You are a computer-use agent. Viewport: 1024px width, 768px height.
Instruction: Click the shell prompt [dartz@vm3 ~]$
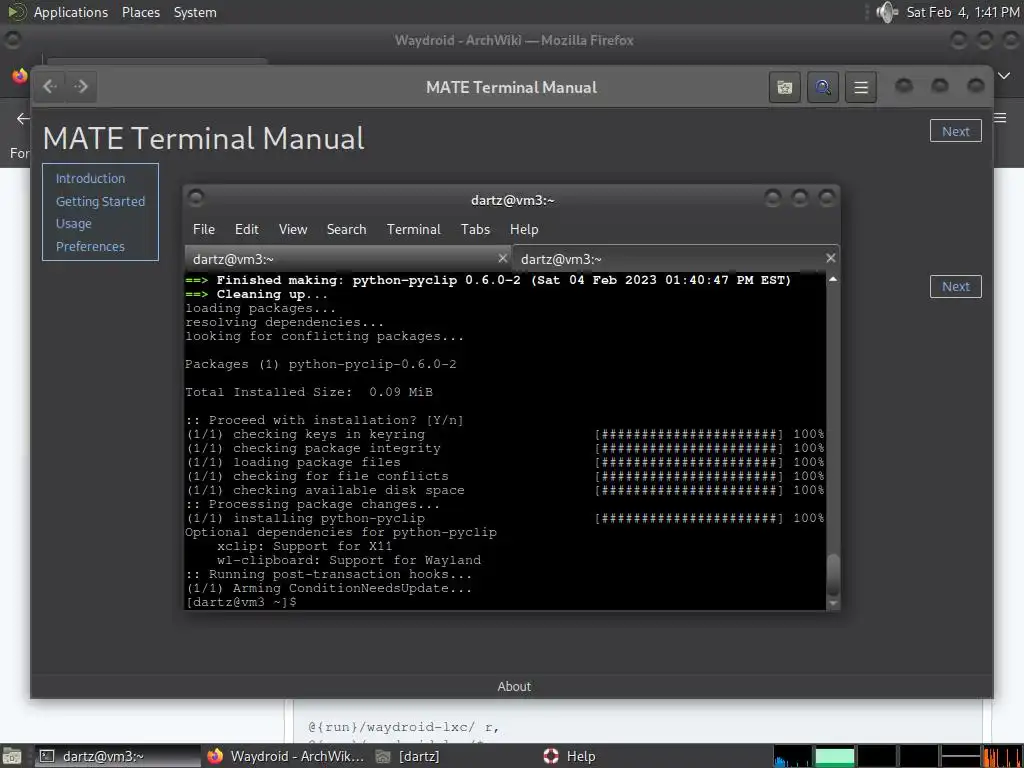(x=241, y=602)
